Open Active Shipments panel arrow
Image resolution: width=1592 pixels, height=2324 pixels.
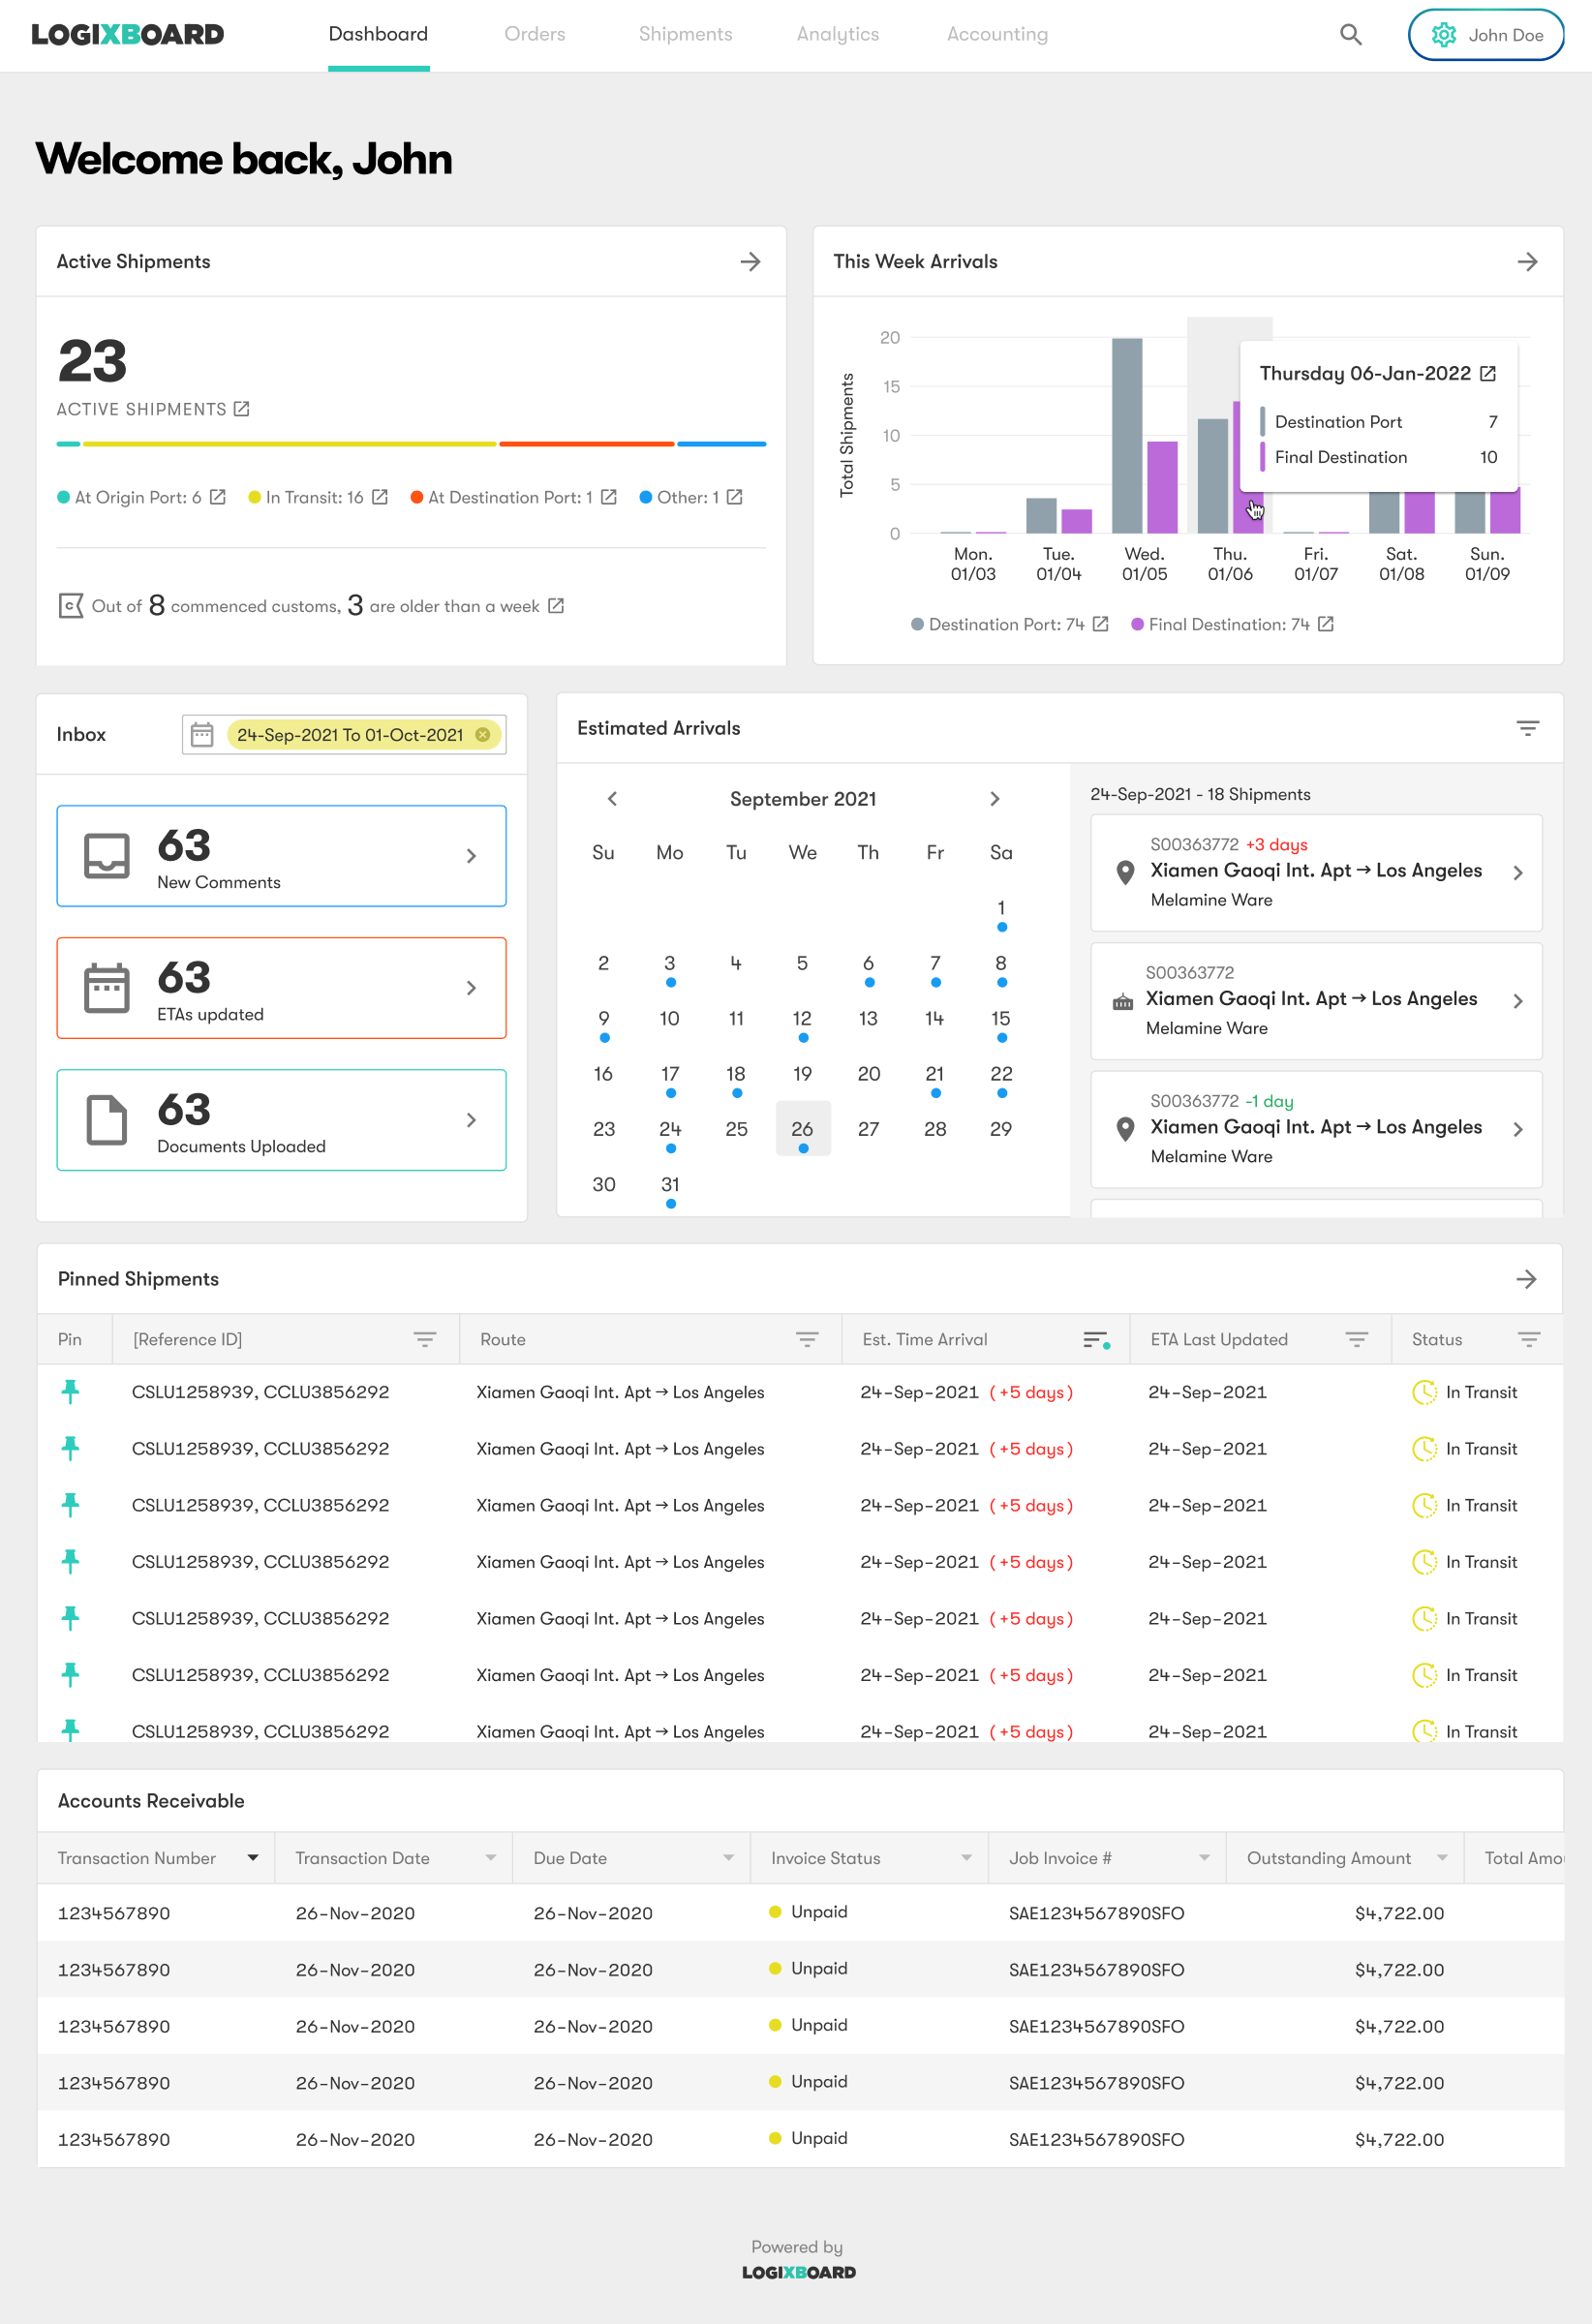(750, 262)
